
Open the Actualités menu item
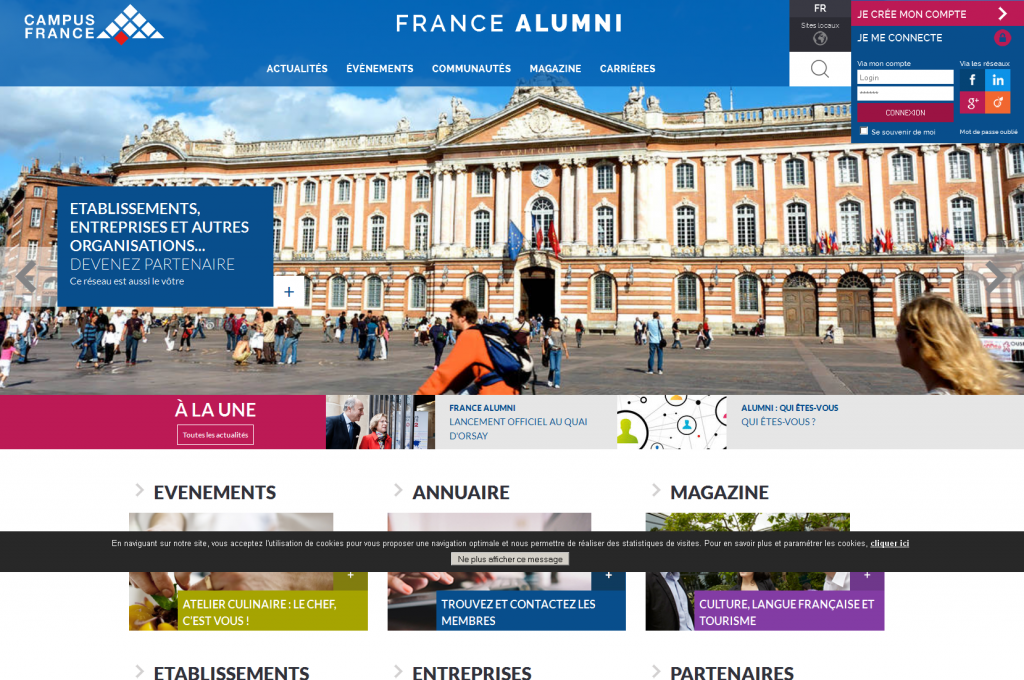[x=296, y=69]
